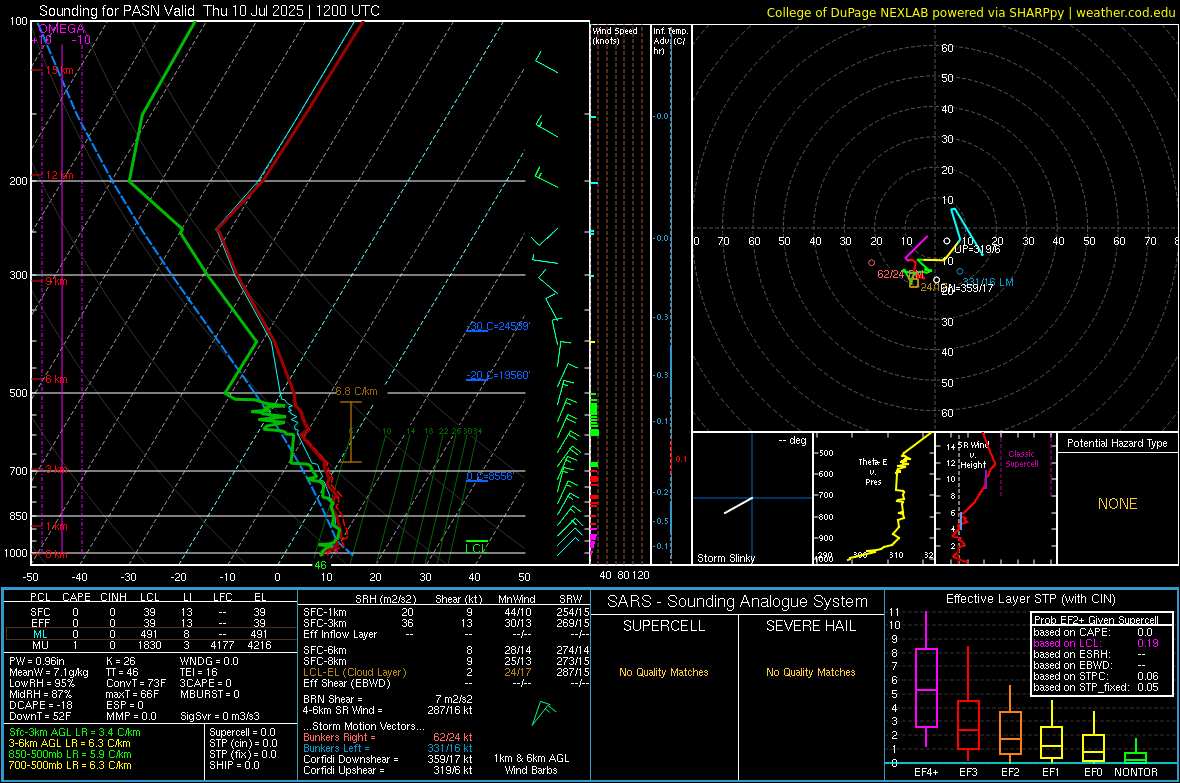Click the 'SigSvr = 0 m3/s3' value
The height and width of the screenshot is (783, 1180).
pos(220,716)
